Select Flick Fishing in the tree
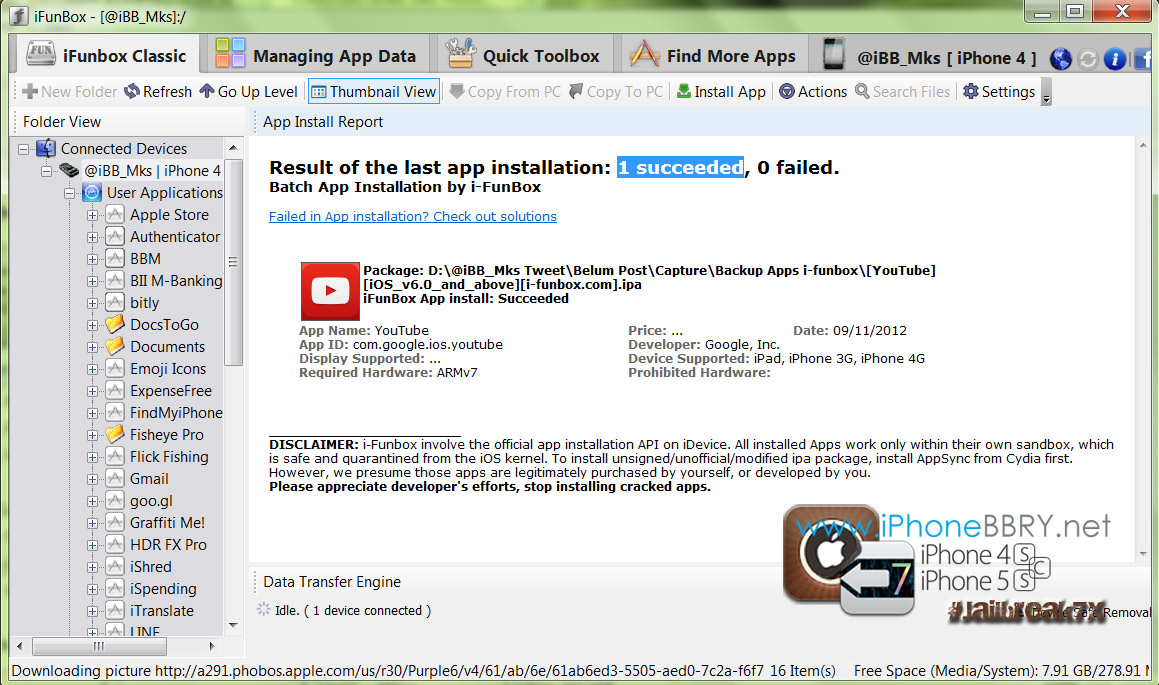Screen dimensions: 1159x685 [x=169, y=457]
